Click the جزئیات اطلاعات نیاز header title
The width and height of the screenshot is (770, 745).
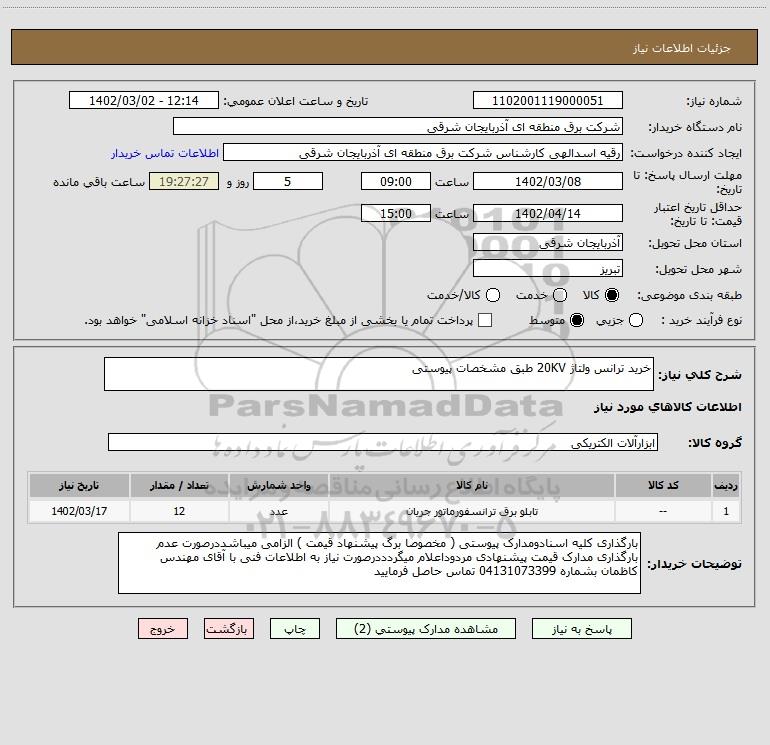coord(682,48)
